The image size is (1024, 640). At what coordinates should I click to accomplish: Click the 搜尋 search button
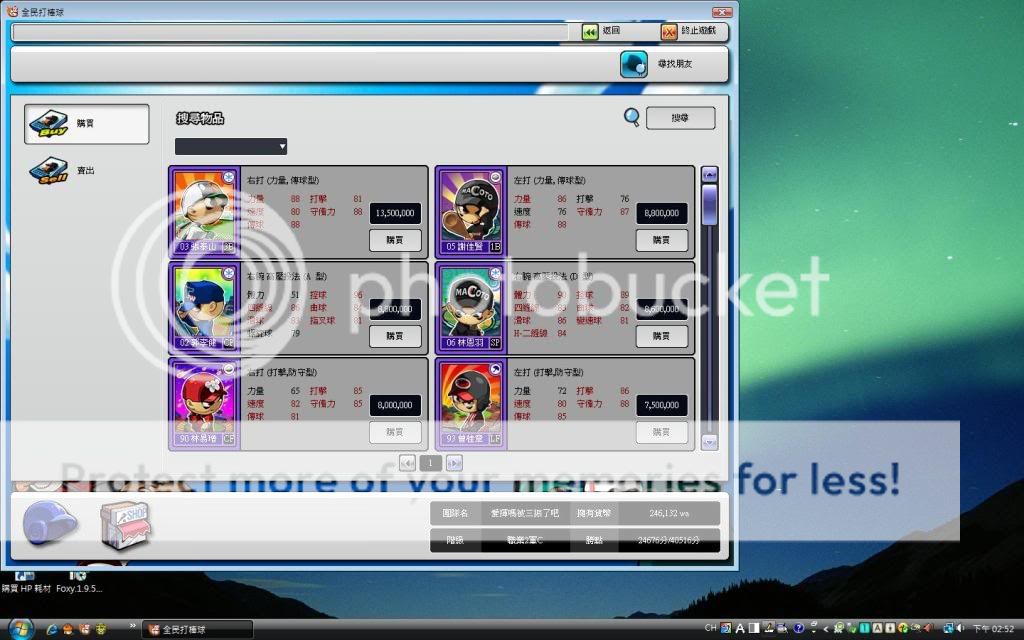tap(680, 118)
